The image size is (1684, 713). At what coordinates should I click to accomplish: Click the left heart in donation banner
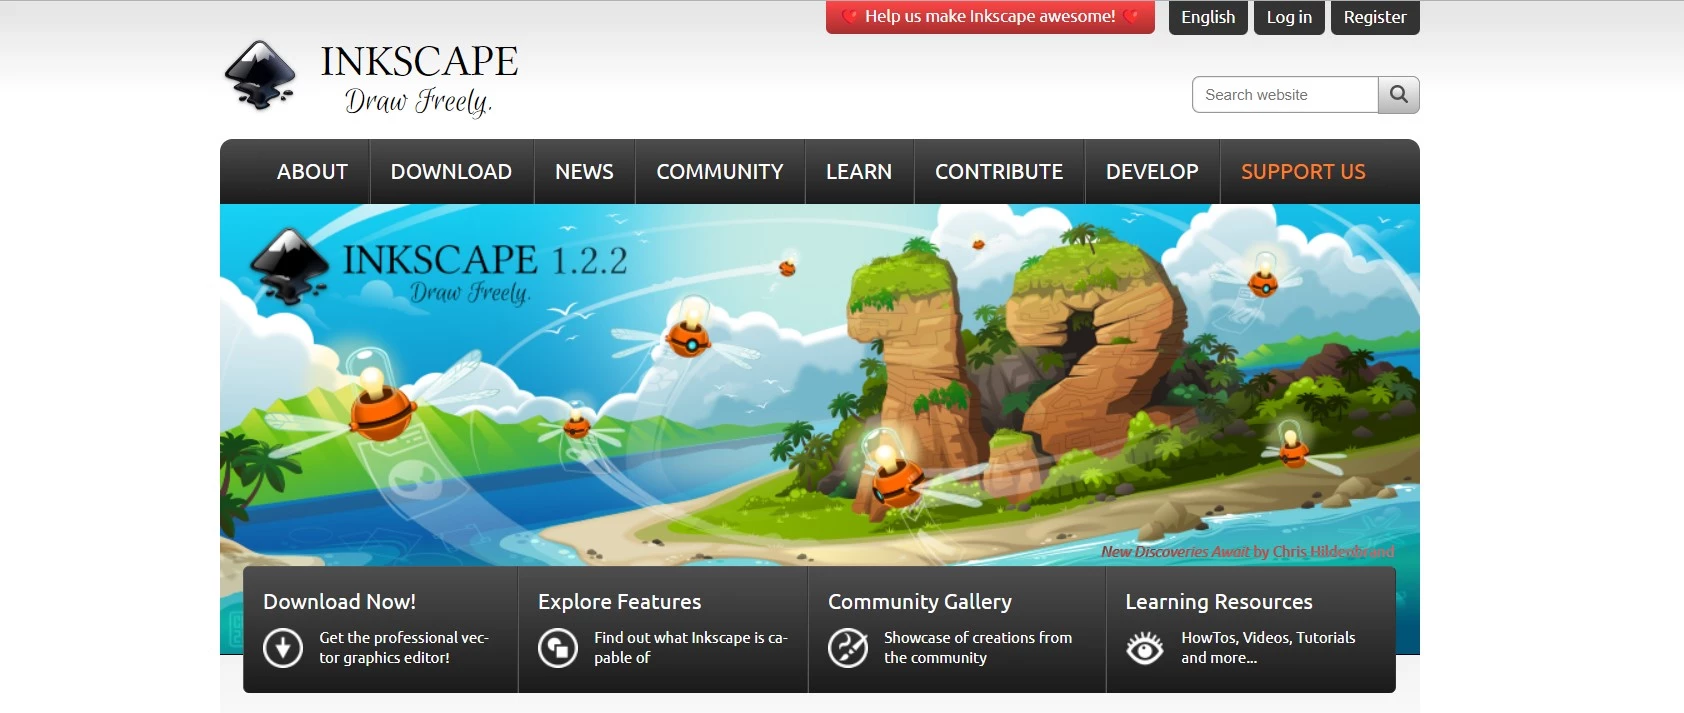(x=849, y=17)
